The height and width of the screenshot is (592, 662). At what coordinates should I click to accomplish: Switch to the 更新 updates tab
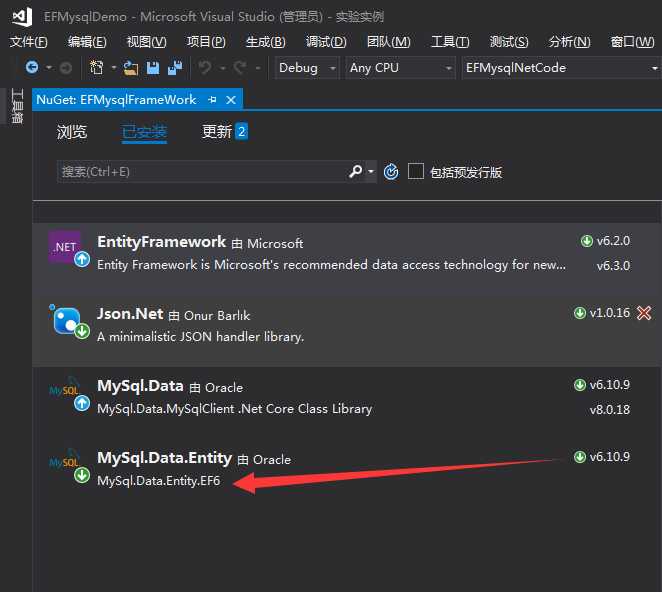[x=225, y=131]
